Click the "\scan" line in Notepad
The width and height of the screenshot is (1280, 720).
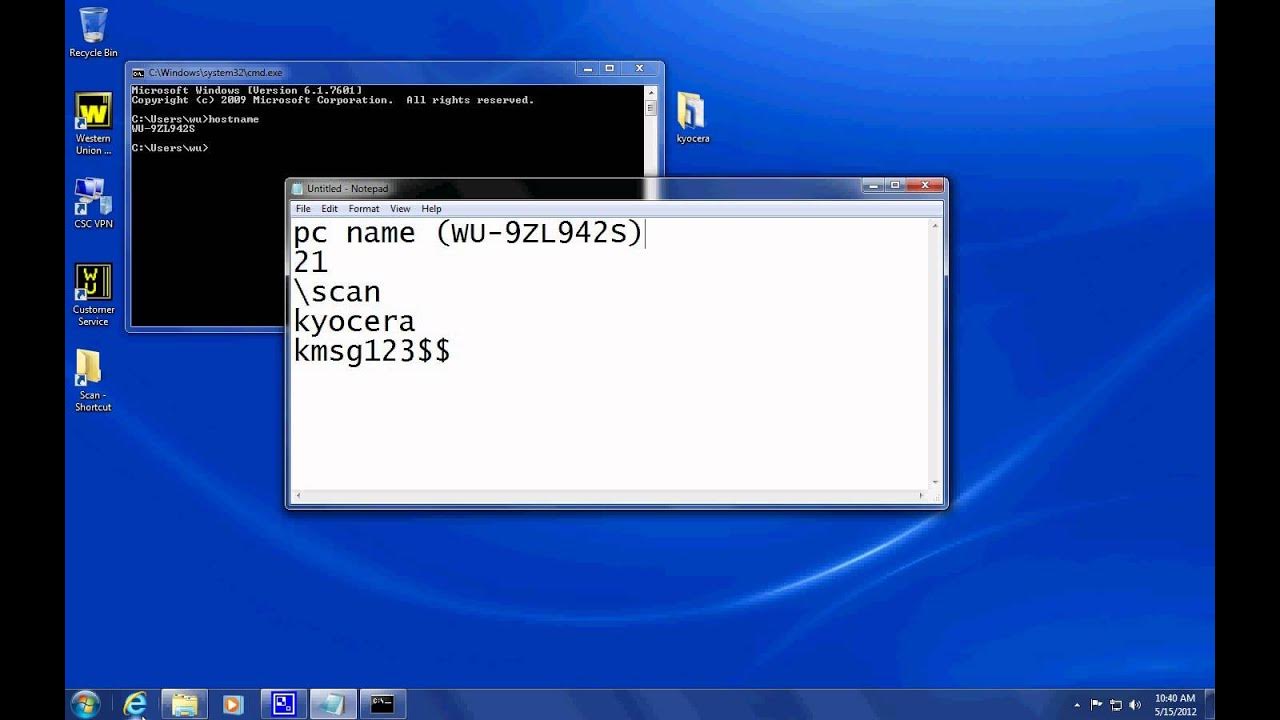pyautogui.click(x=337, y=292)
